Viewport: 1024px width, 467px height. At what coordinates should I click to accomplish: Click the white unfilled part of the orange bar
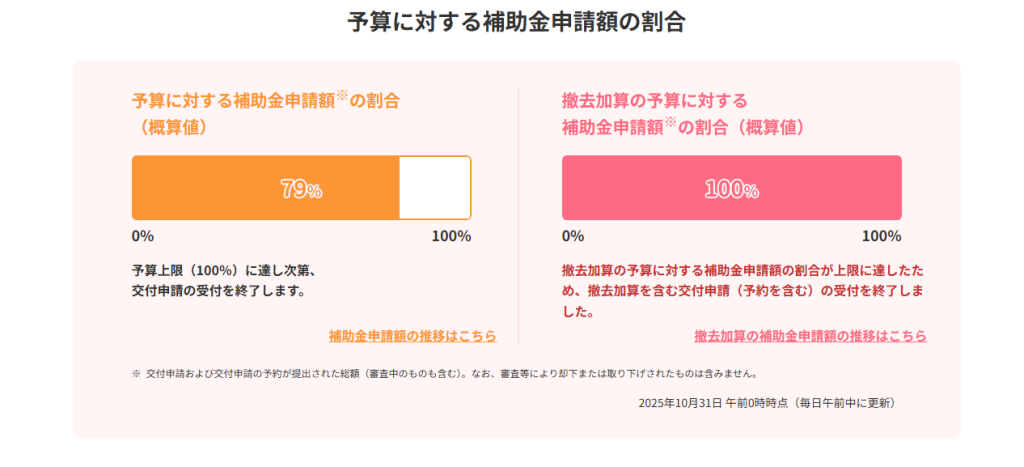[434, 188]
